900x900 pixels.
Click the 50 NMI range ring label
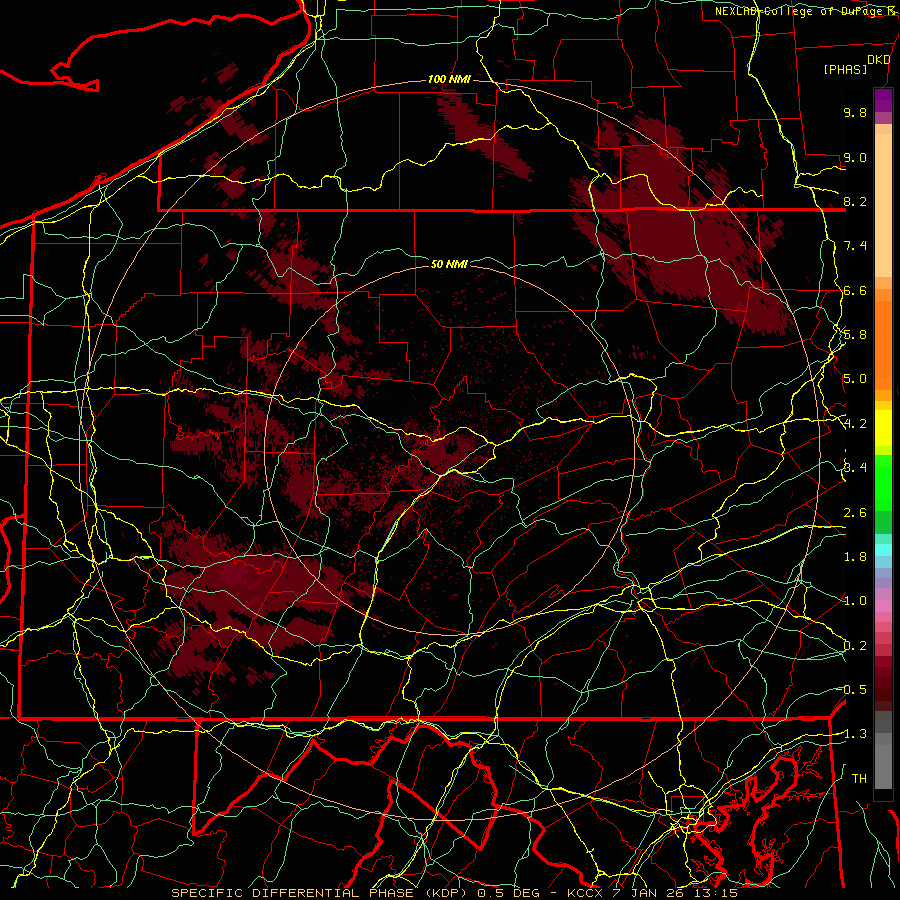449,264
